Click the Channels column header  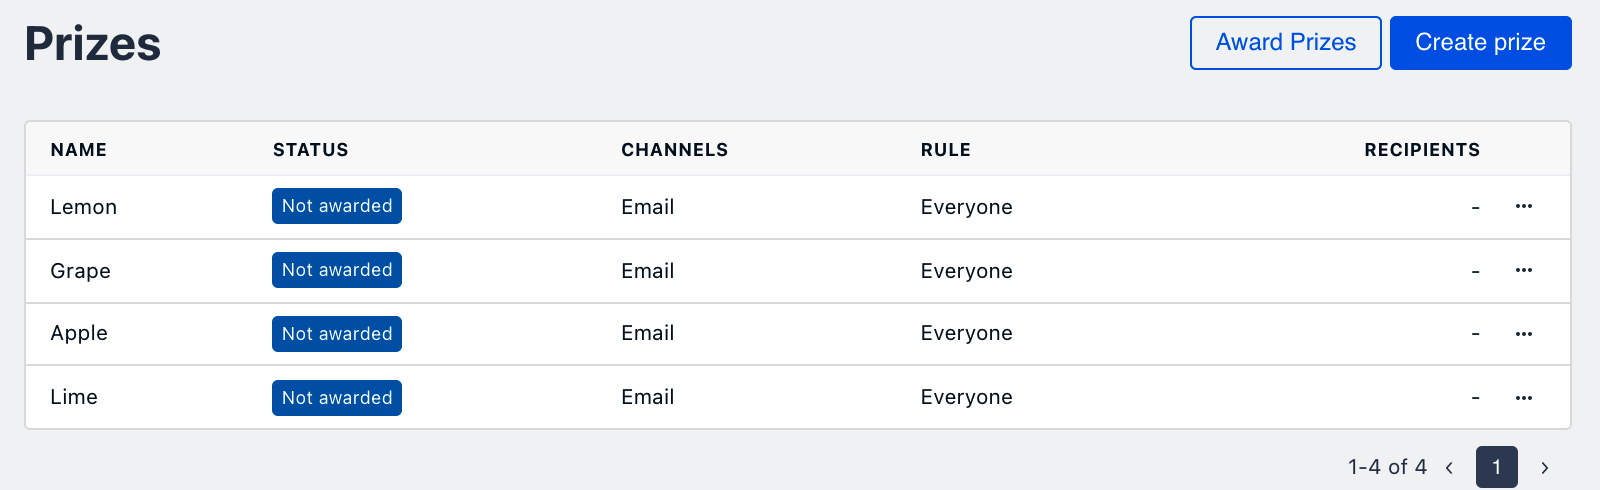(674, 150)
